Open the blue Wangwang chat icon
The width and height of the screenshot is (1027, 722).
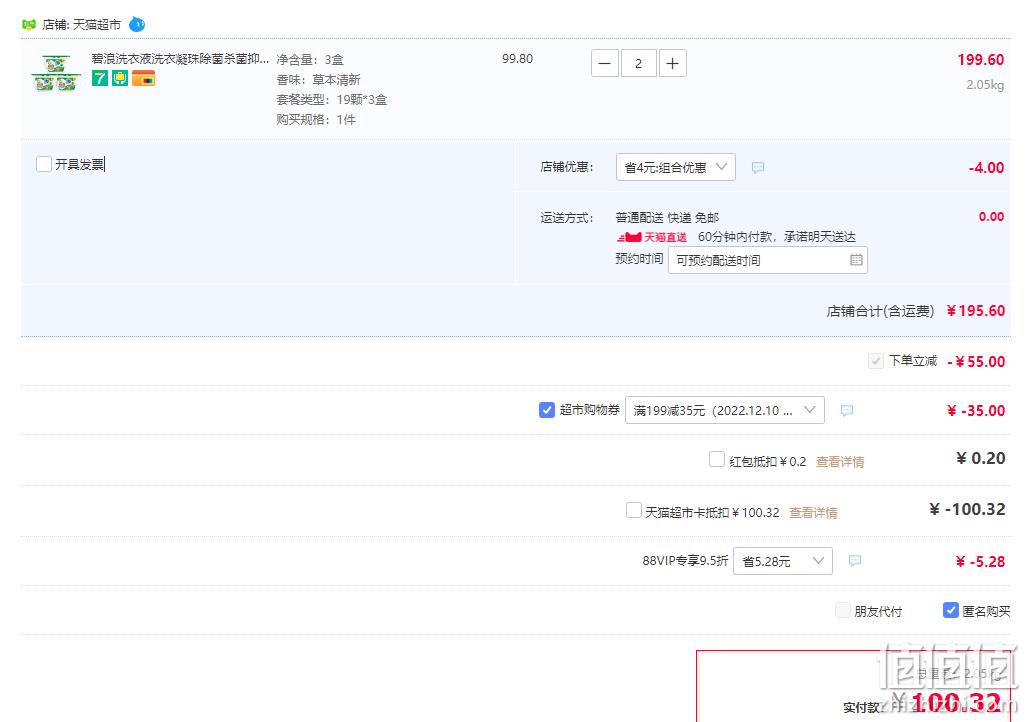click(x=137, y=24)
